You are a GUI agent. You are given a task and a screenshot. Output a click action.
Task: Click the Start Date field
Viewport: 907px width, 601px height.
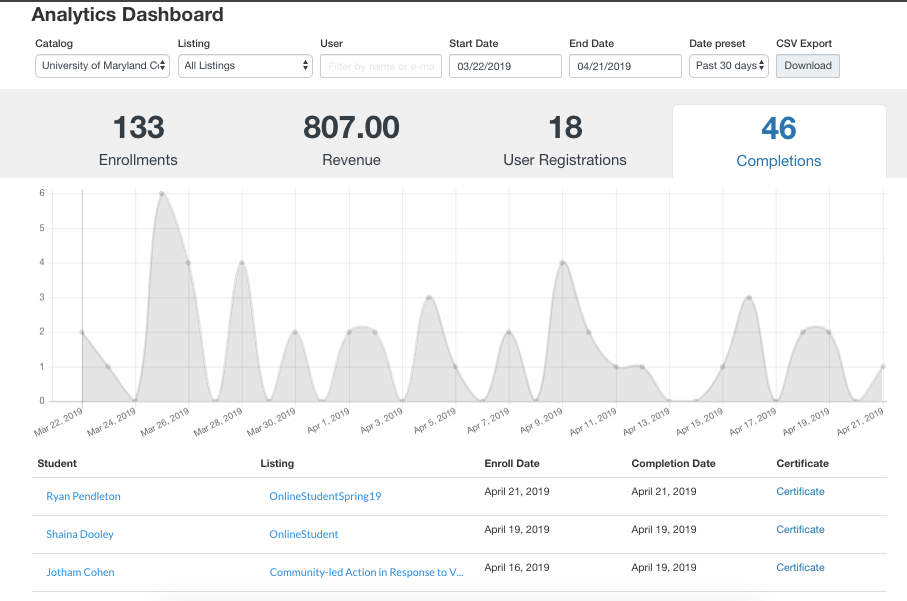pyautogui.click(x=505, y=66)
